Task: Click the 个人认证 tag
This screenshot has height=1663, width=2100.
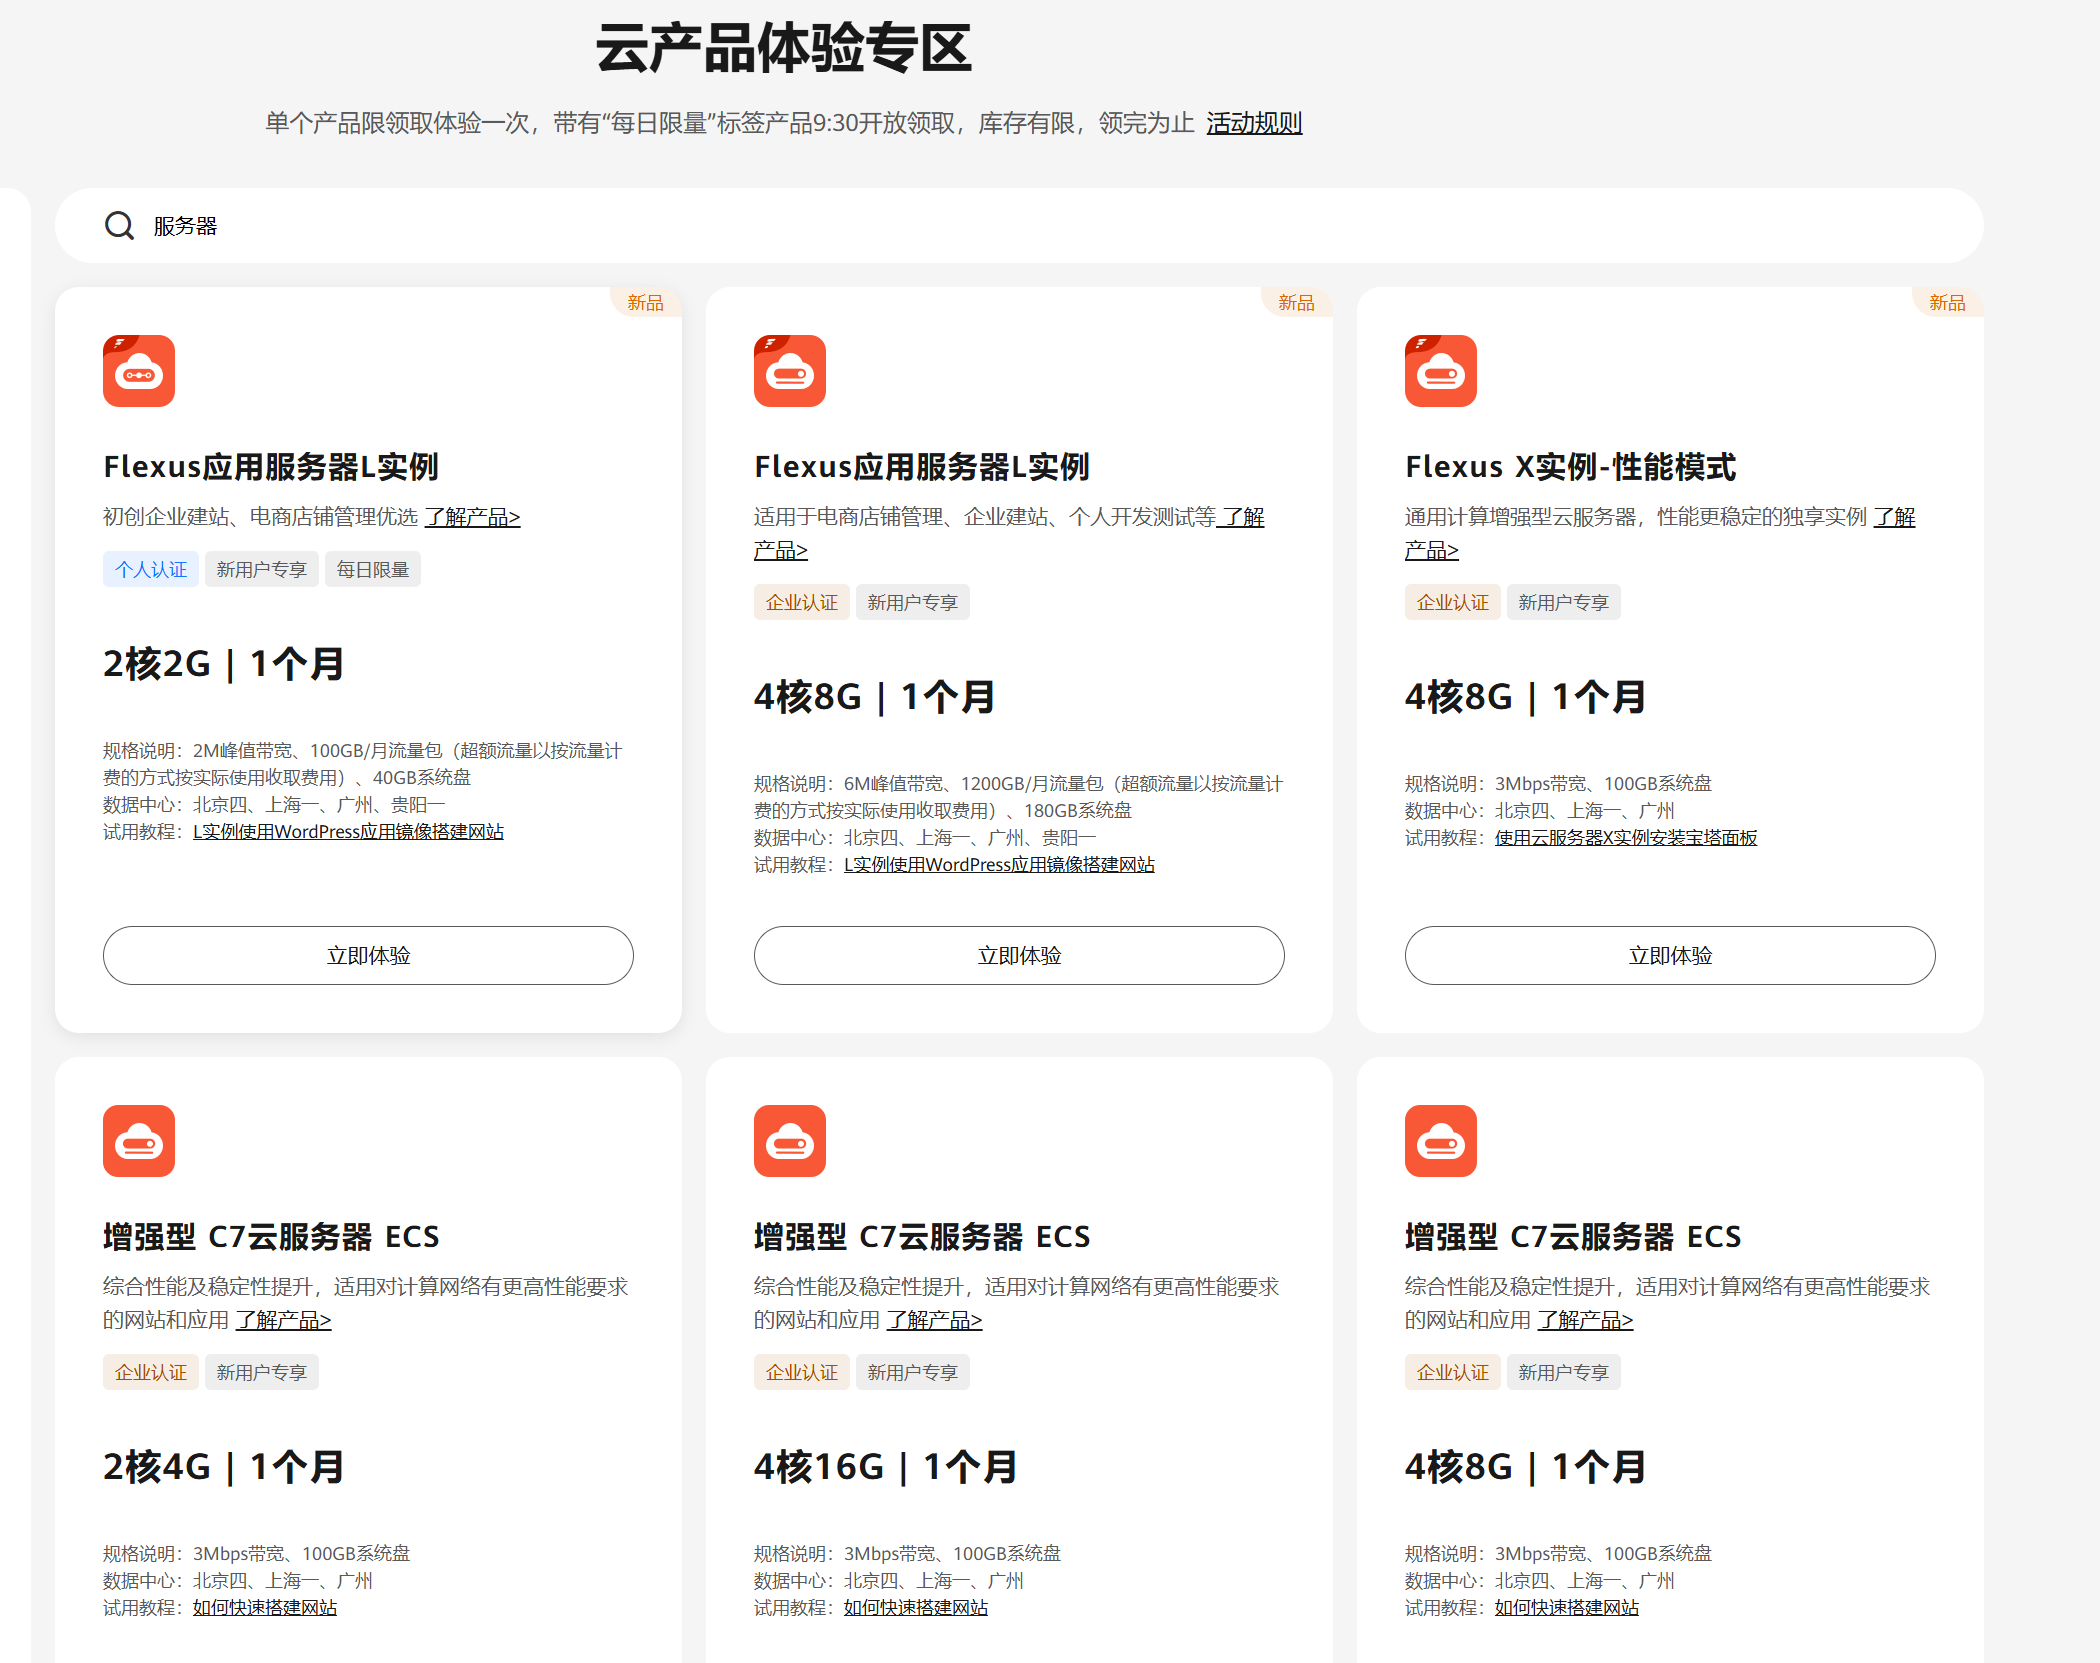Action: (151, 569)
